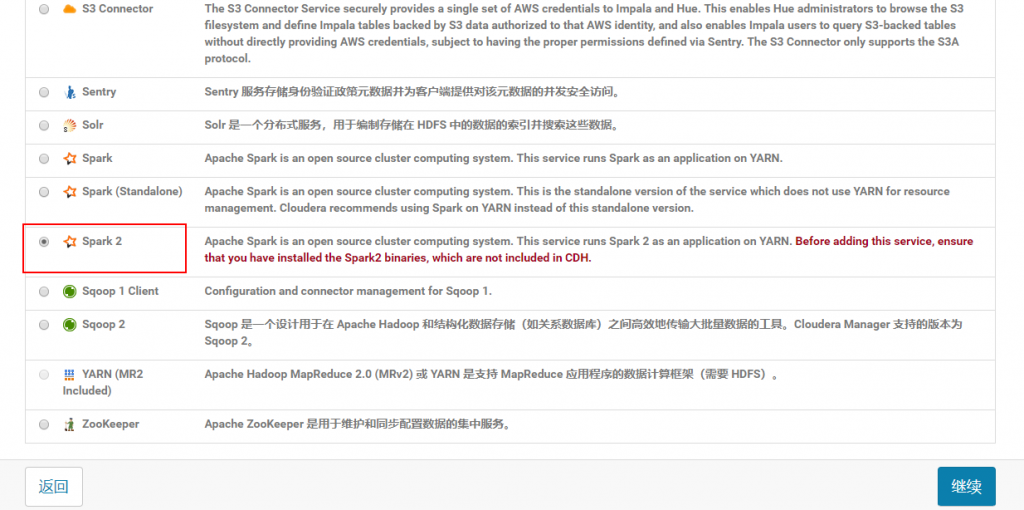Select the Spark (Standalone) radio button
Image resolution: width=1024 pixels, height=510 pixels.
[x=44, y=192]
